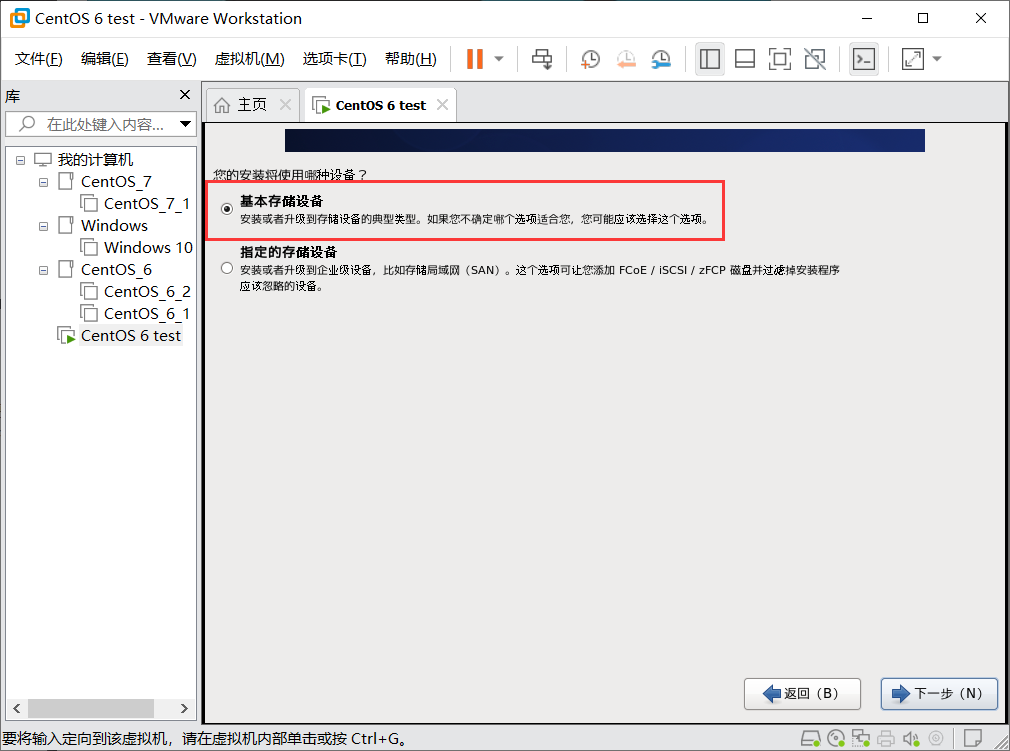Click the network adapter status icon

tap(861, 738)
